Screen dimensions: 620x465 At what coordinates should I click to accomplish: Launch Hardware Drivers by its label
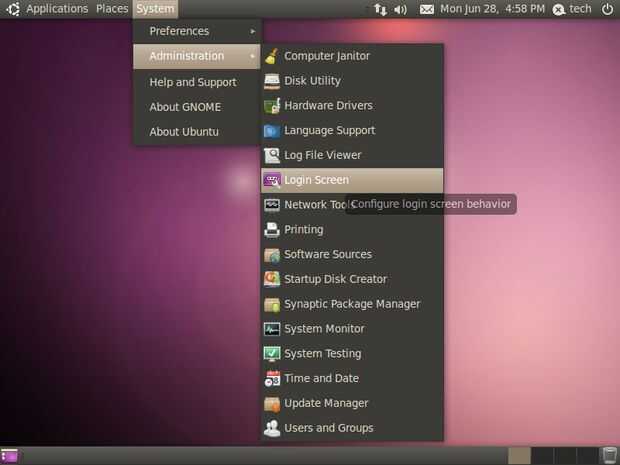(329, 106)
